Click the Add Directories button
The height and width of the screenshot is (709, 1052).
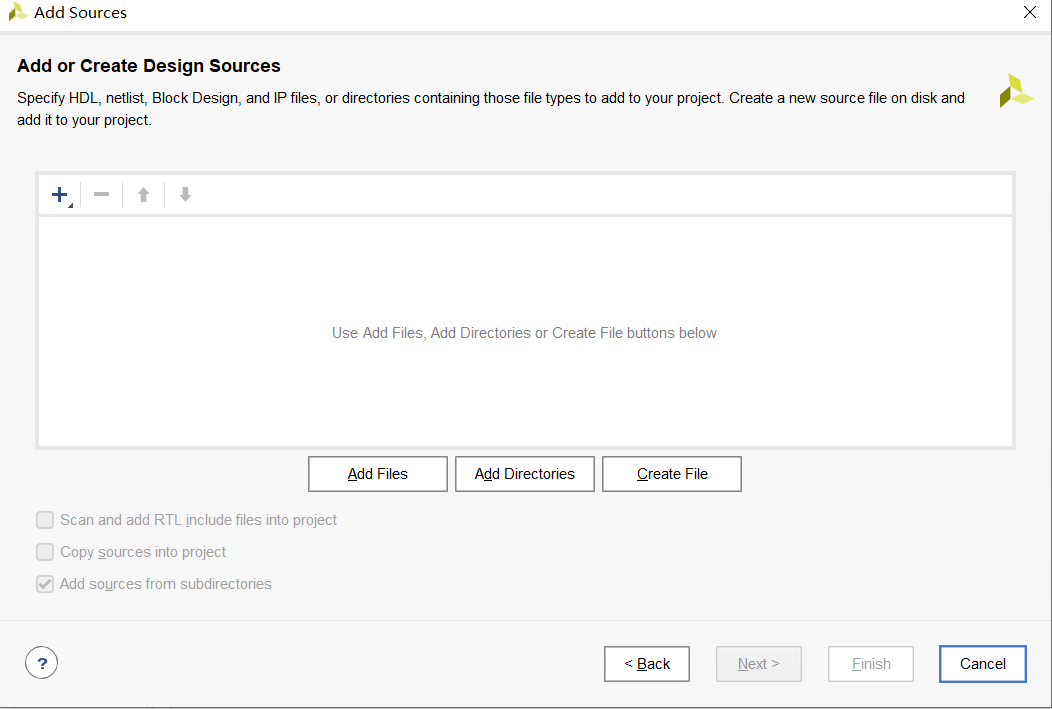pos(525,474)
